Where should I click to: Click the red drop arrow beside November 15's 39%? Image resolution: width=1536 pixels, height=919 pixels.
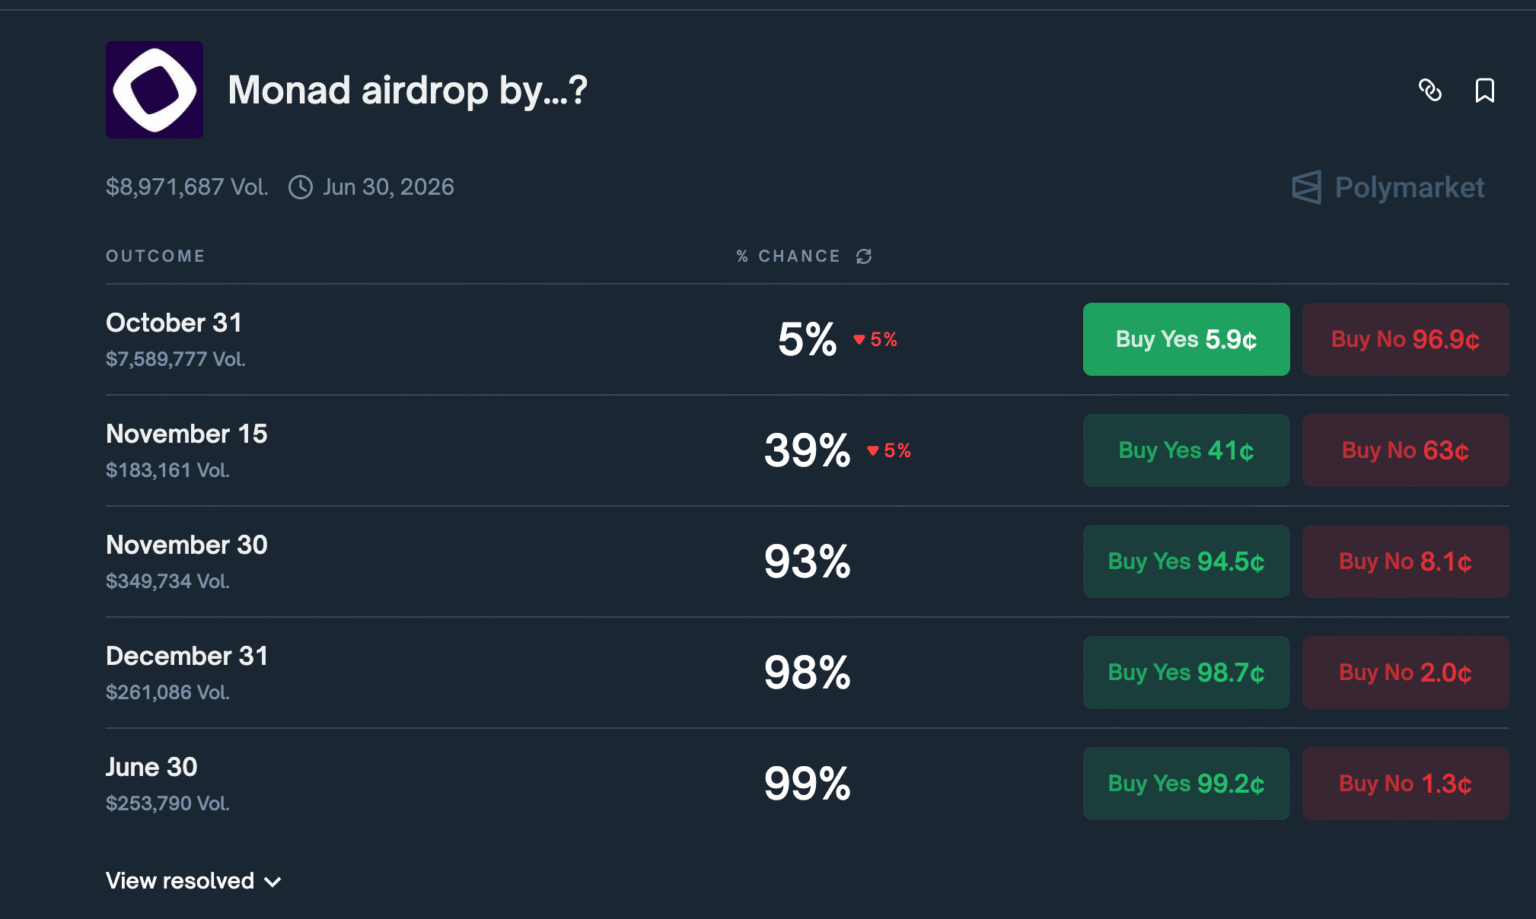click(x=871, y=450)
